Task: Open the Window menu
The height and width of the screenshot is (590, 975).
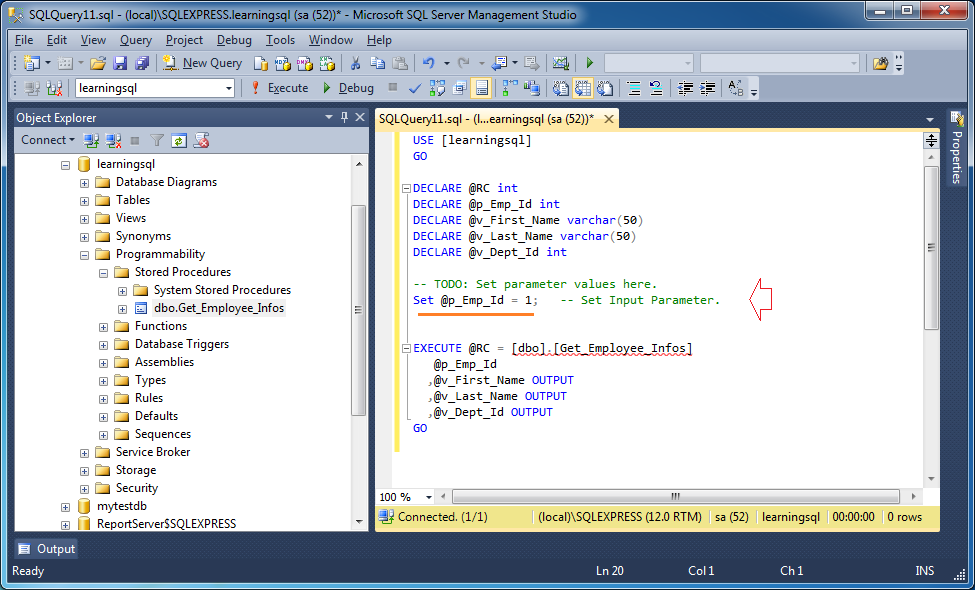Action: click(331, 40)
